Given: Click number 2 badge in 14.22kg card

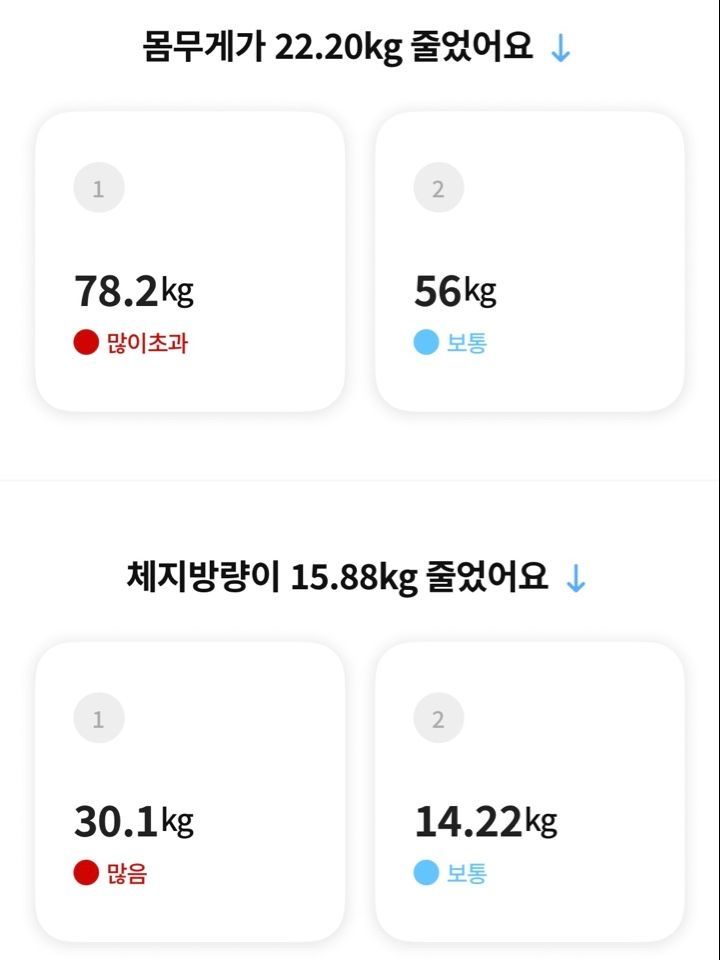Looking at the screenshot, I should (438, 718).
